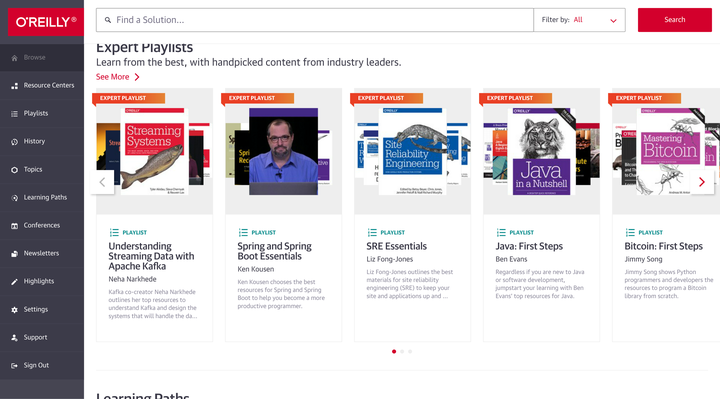Click the Learning Paths icon
The image size is (720, 399).
[14, 198]
